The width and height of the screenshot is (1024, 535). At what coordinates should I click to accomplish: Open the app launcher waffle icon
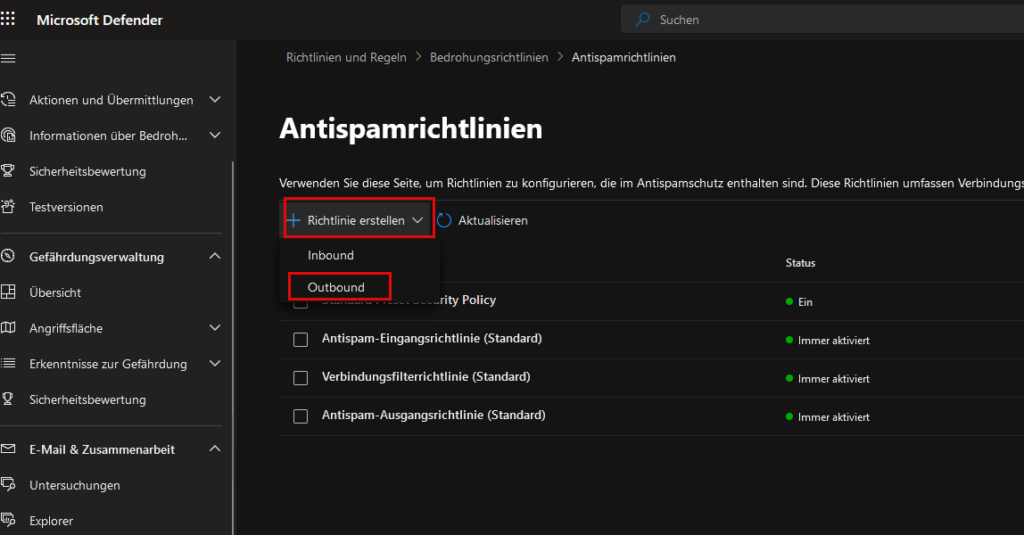pyautogui.click(x=8, y=19)
